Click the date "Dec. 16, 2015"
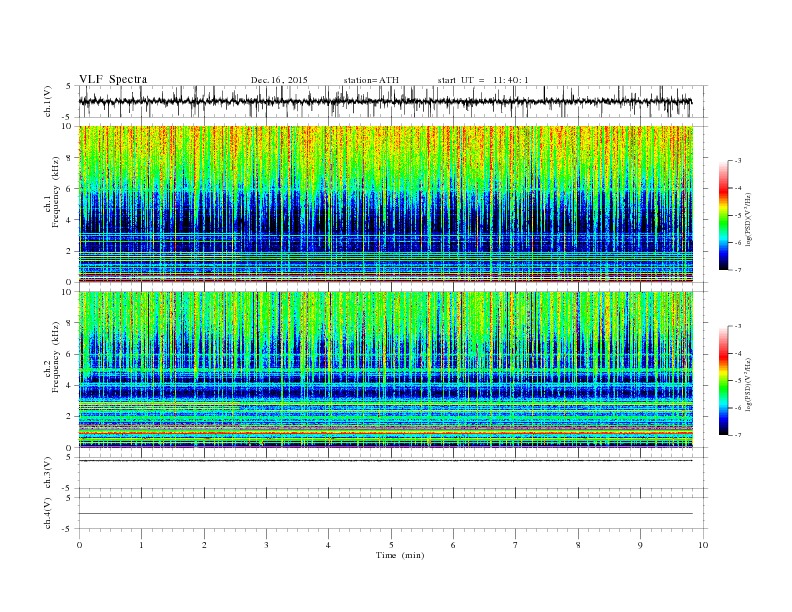Image resolution: width=792 pixels, height=612 pixels. click(279, 80)
